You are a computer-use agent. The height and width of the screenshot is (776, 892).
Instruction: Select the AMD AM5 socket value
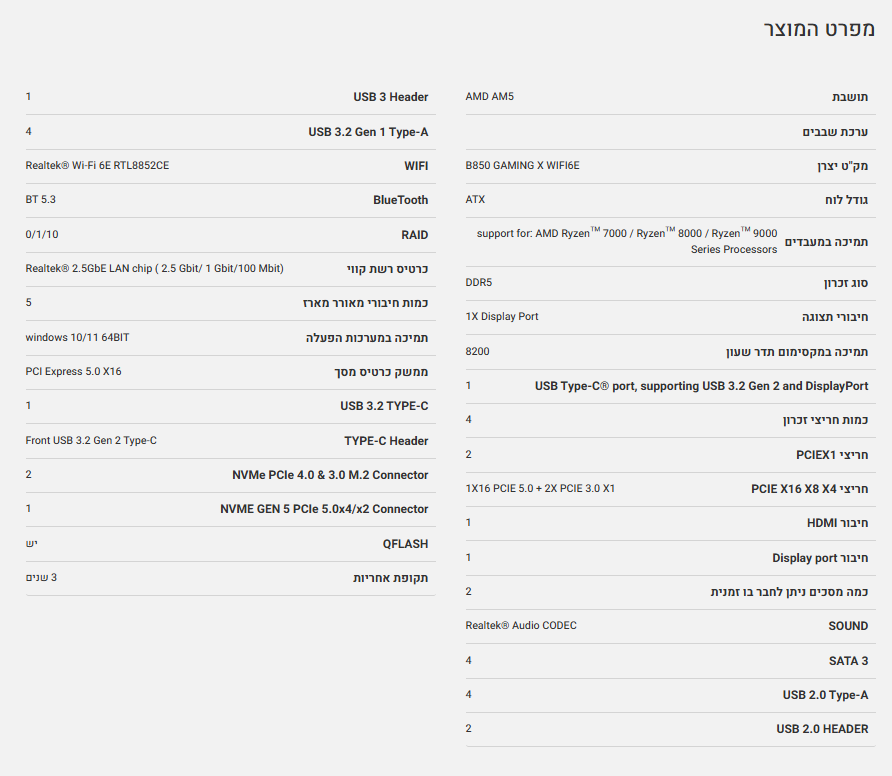(489, 97)
